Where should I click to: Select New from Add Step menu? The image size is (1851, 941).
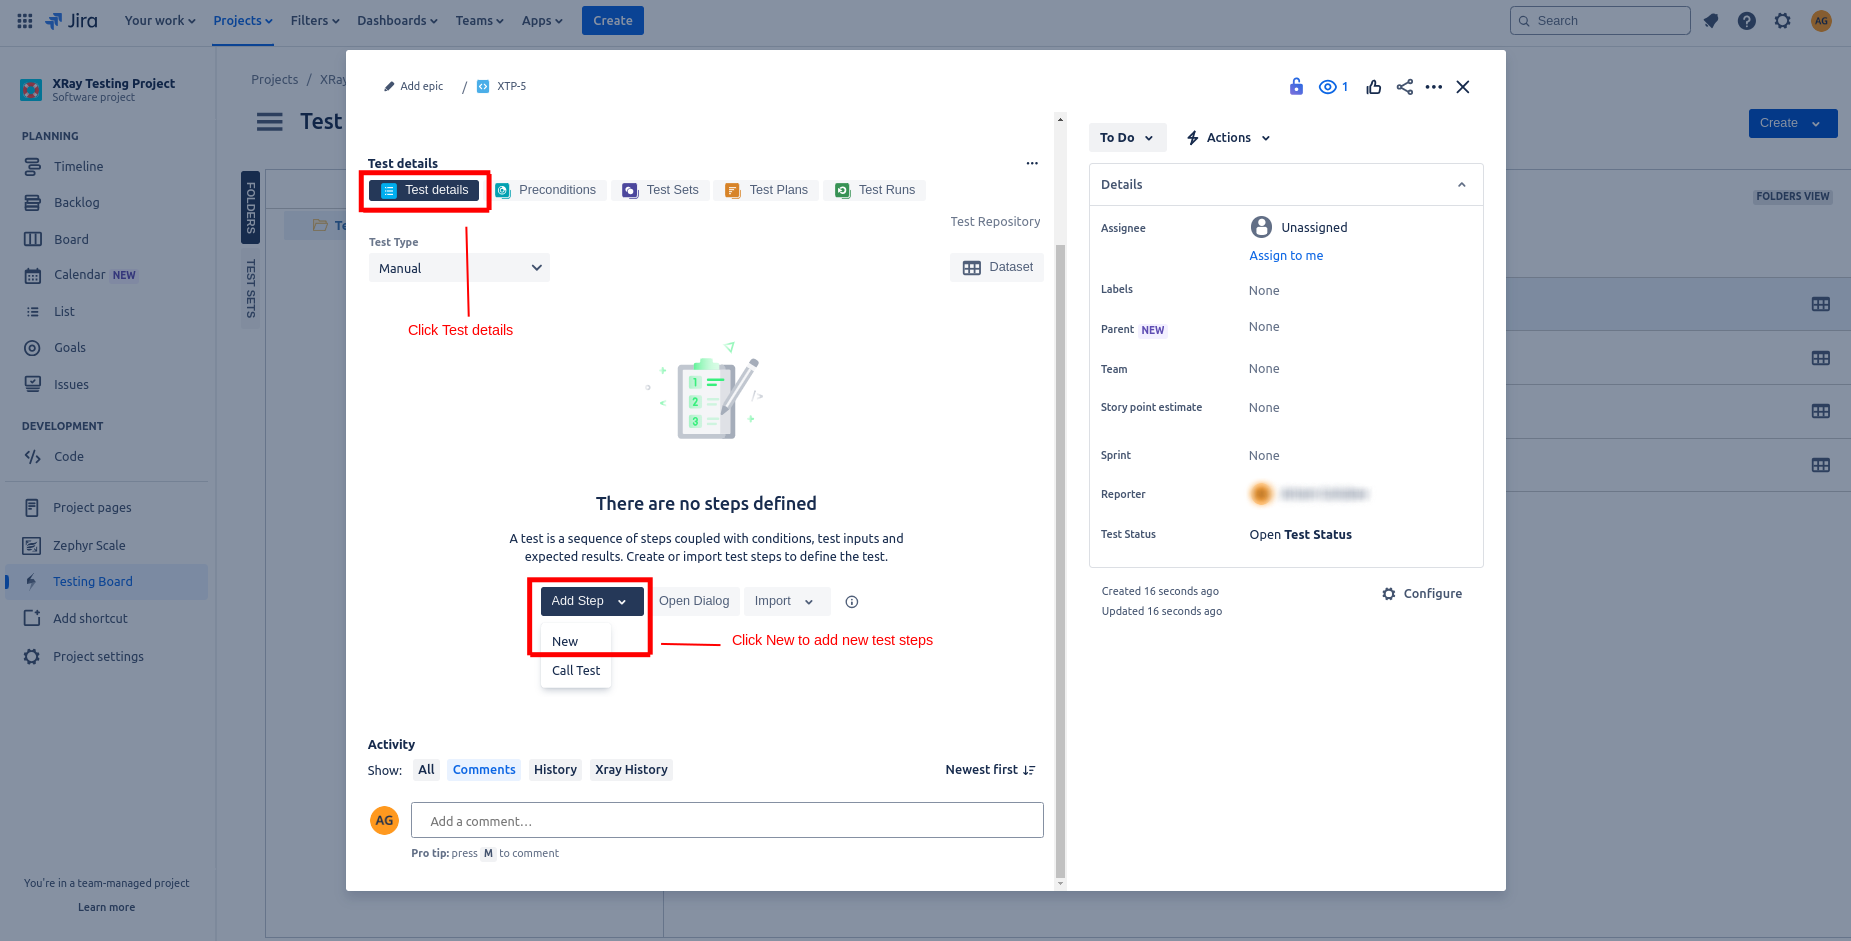pos(565,642)
